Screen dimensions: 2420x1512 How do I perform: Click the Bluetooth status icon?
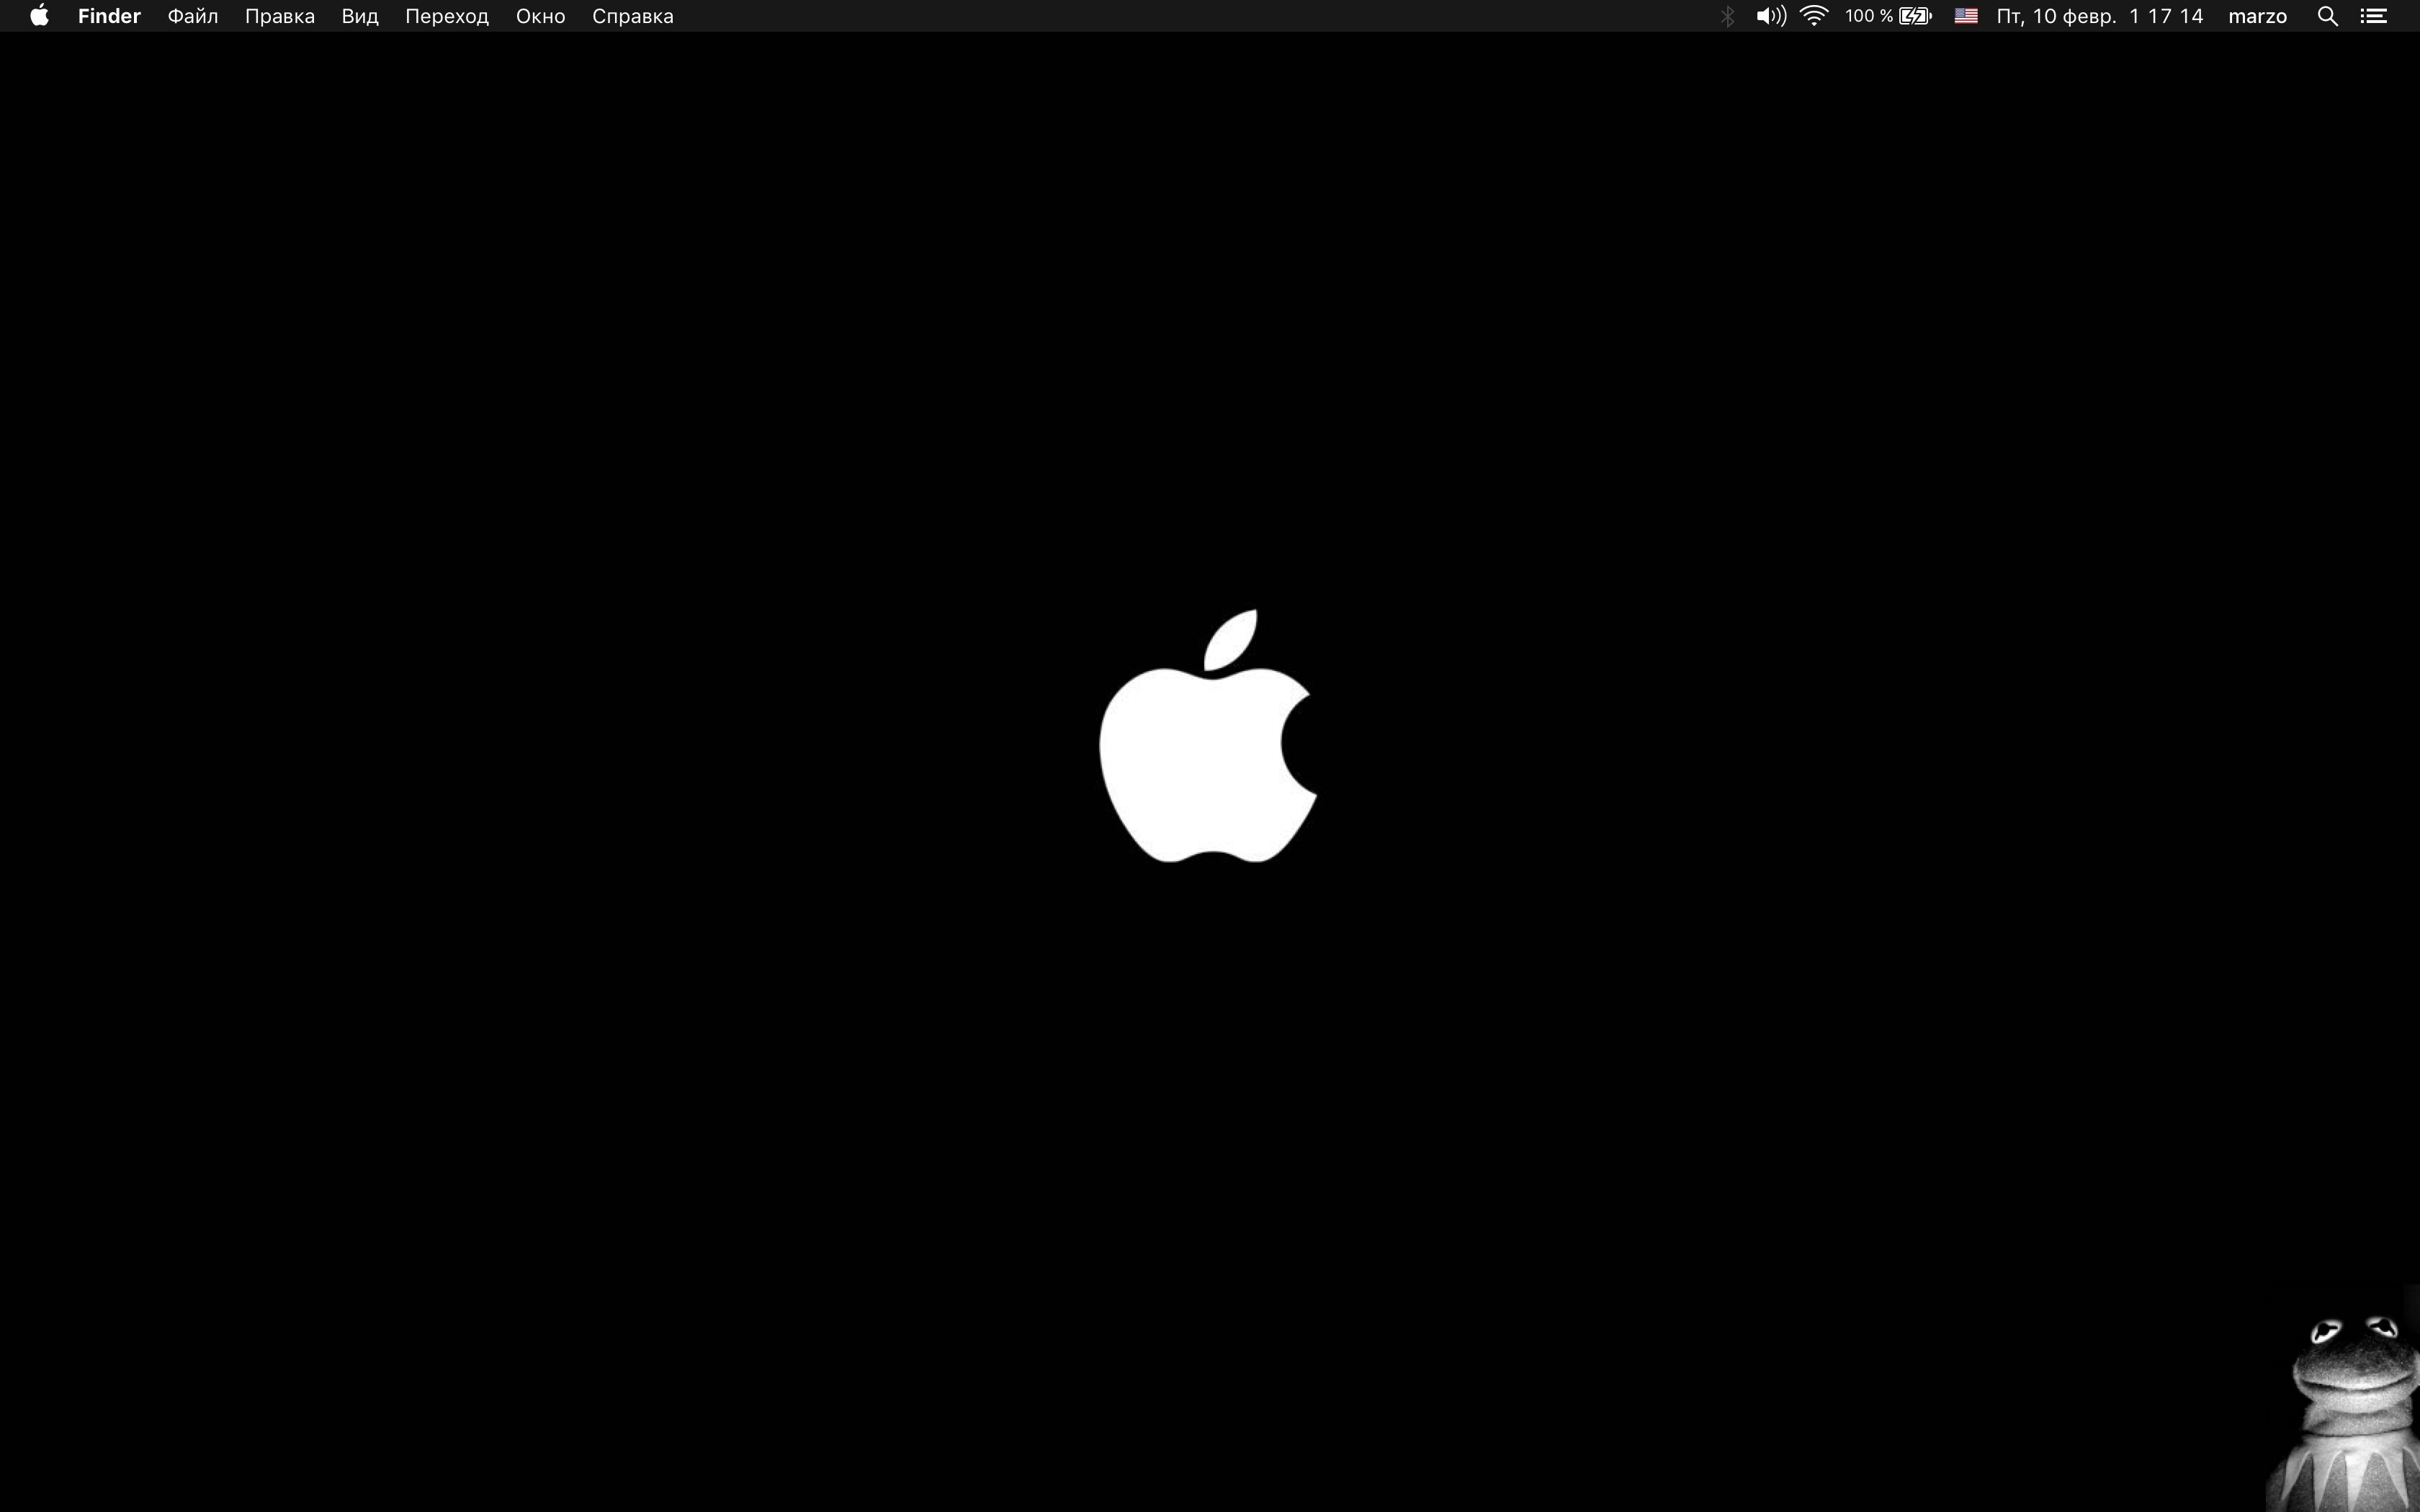[x=1727, y=16]
